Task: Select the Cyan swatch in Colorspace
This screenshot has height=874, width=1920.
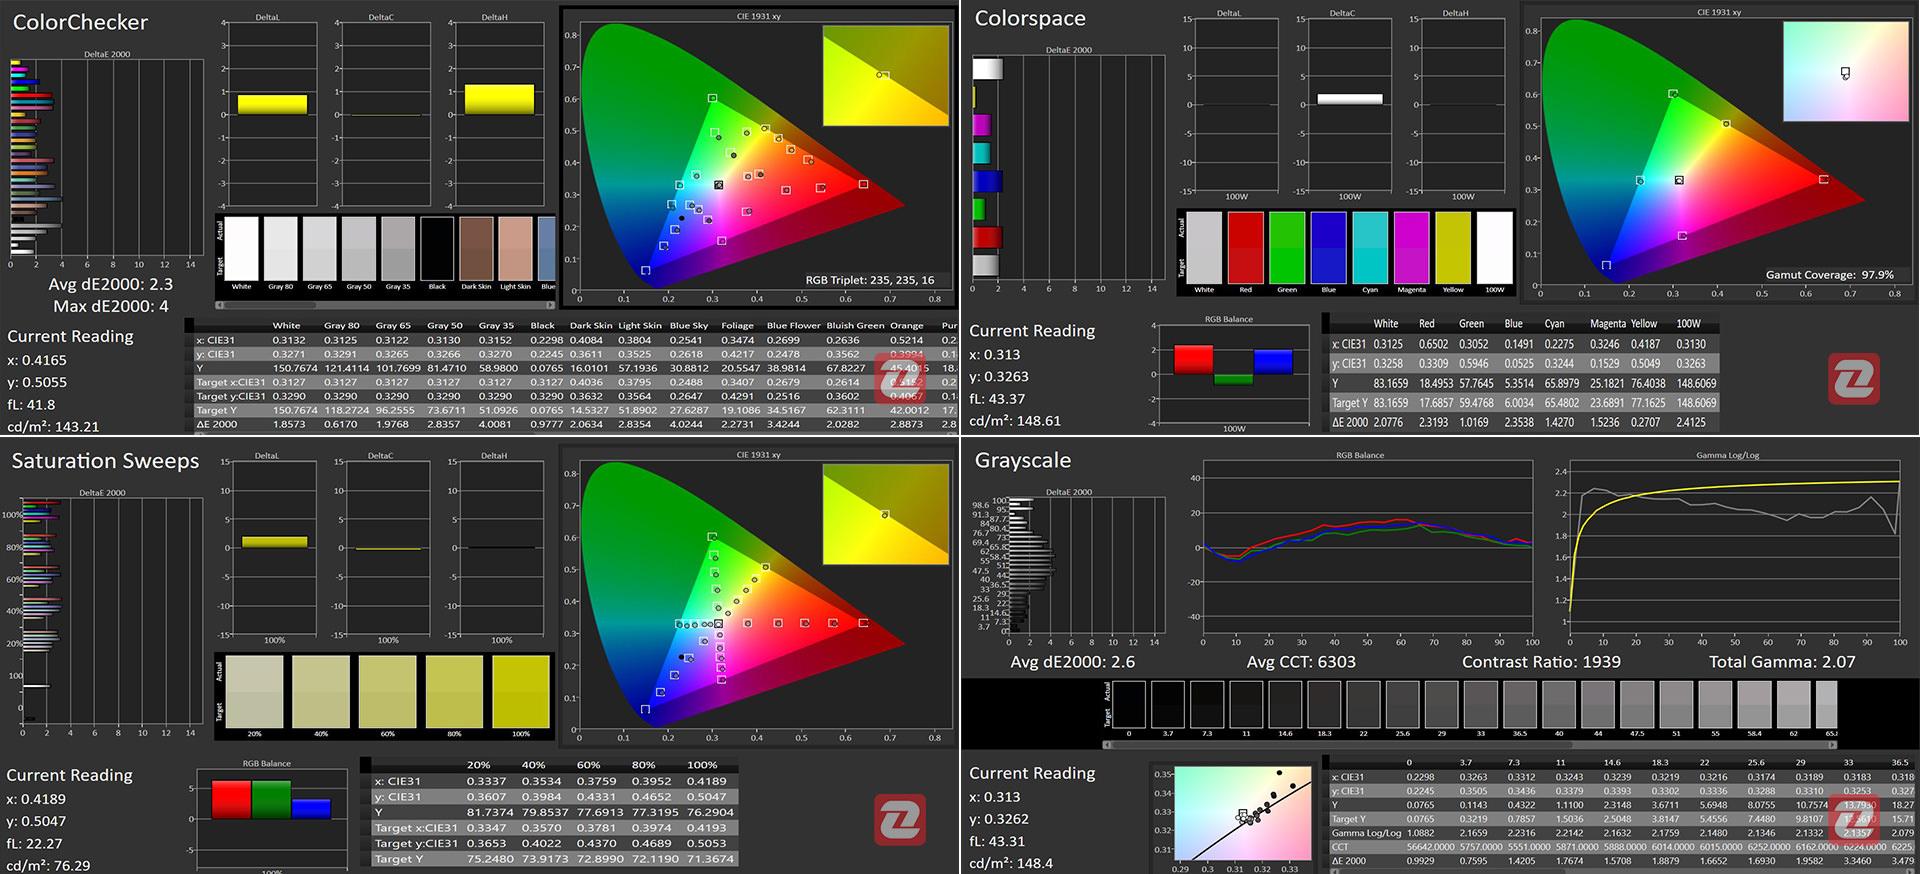Action: 1370,247
